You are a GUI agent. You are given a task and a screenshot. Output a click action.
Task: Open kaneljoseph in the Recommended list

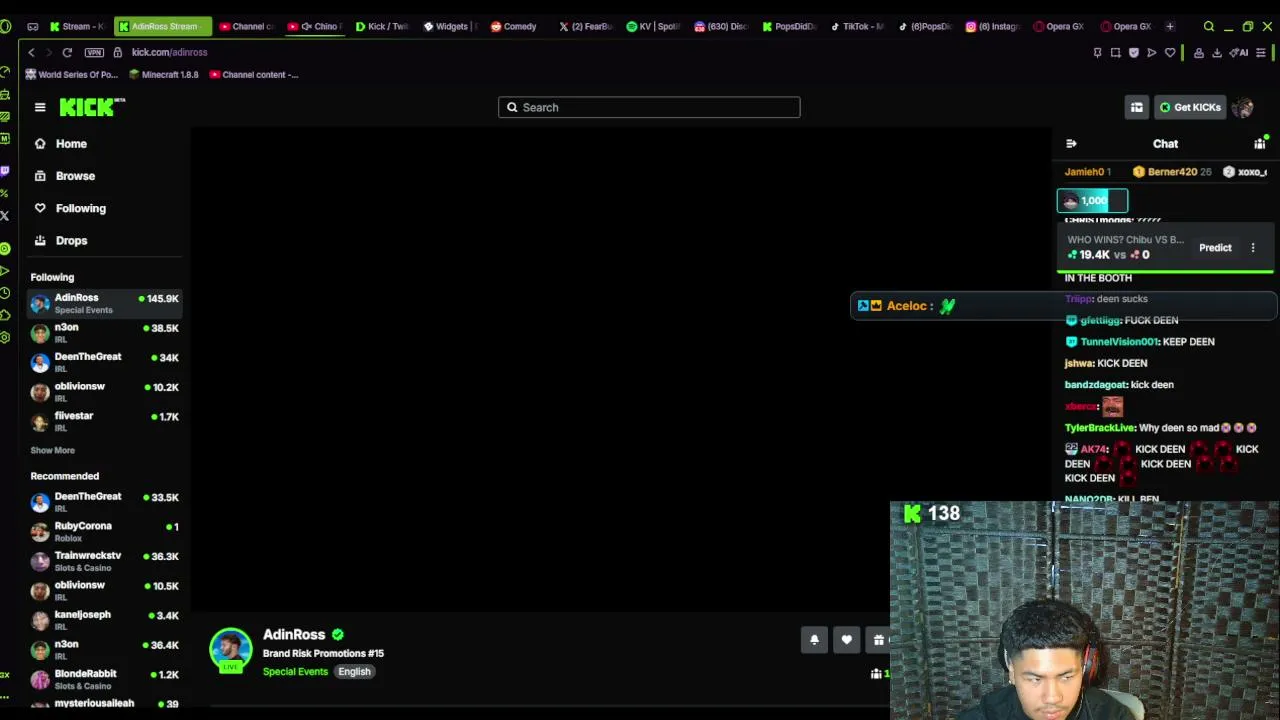coord(105,620)
